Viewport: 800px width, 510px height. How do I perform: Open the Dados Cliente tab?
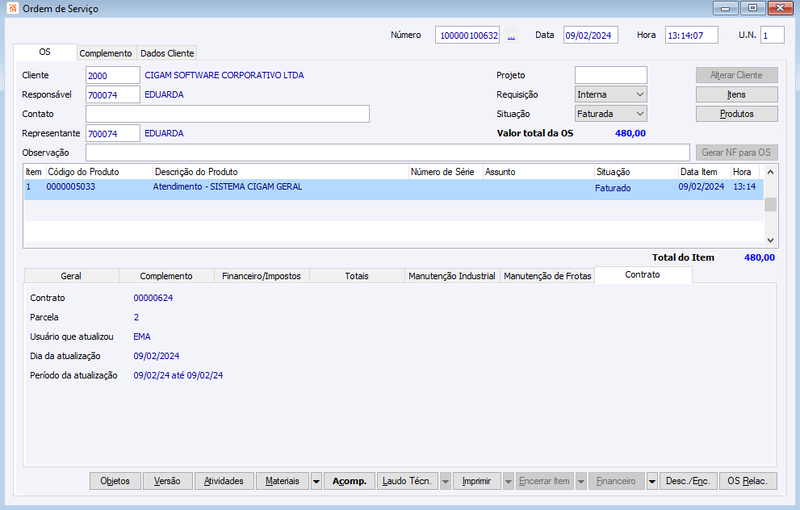coord(167,53)
